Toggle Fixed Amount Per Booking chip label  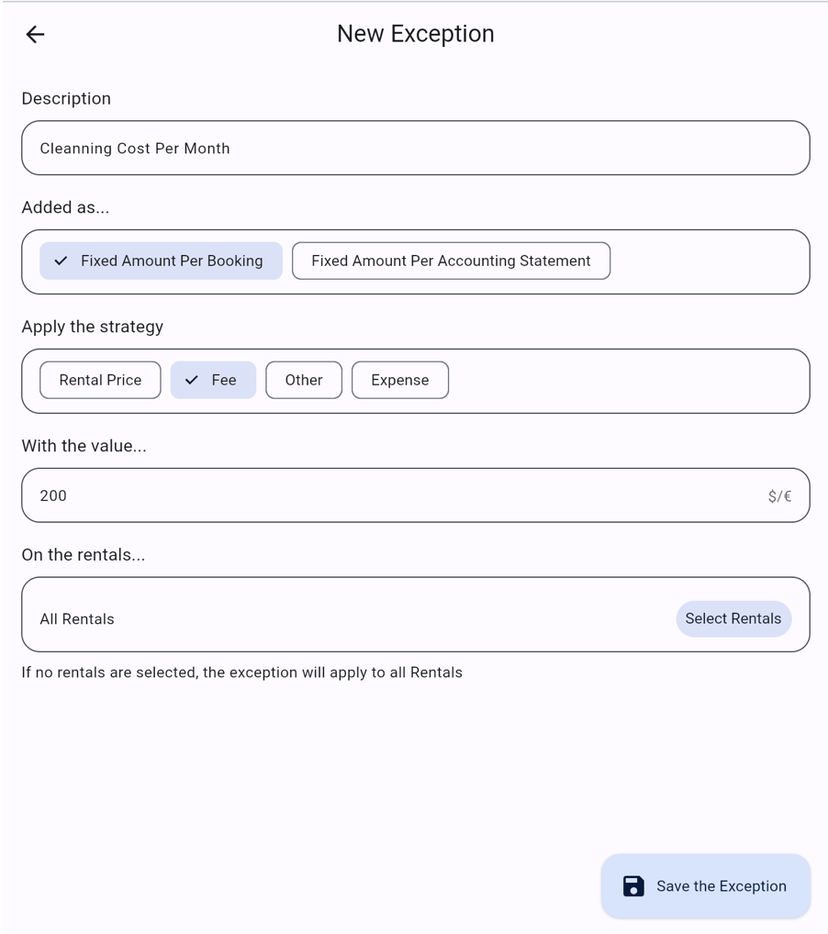point(171,261)
